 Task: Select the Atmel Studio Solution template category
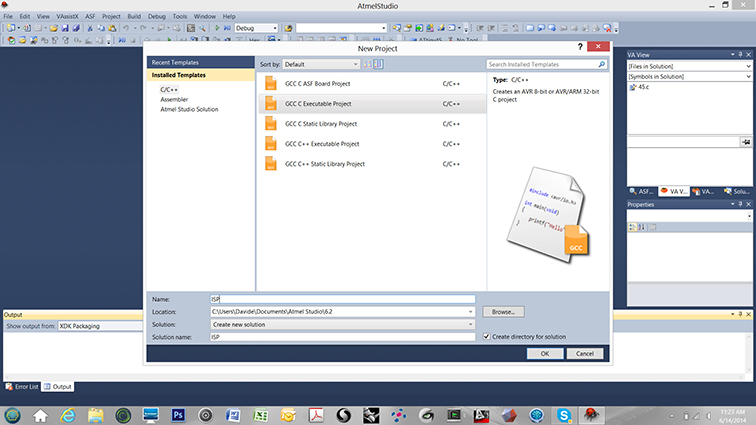click(189, 110)
